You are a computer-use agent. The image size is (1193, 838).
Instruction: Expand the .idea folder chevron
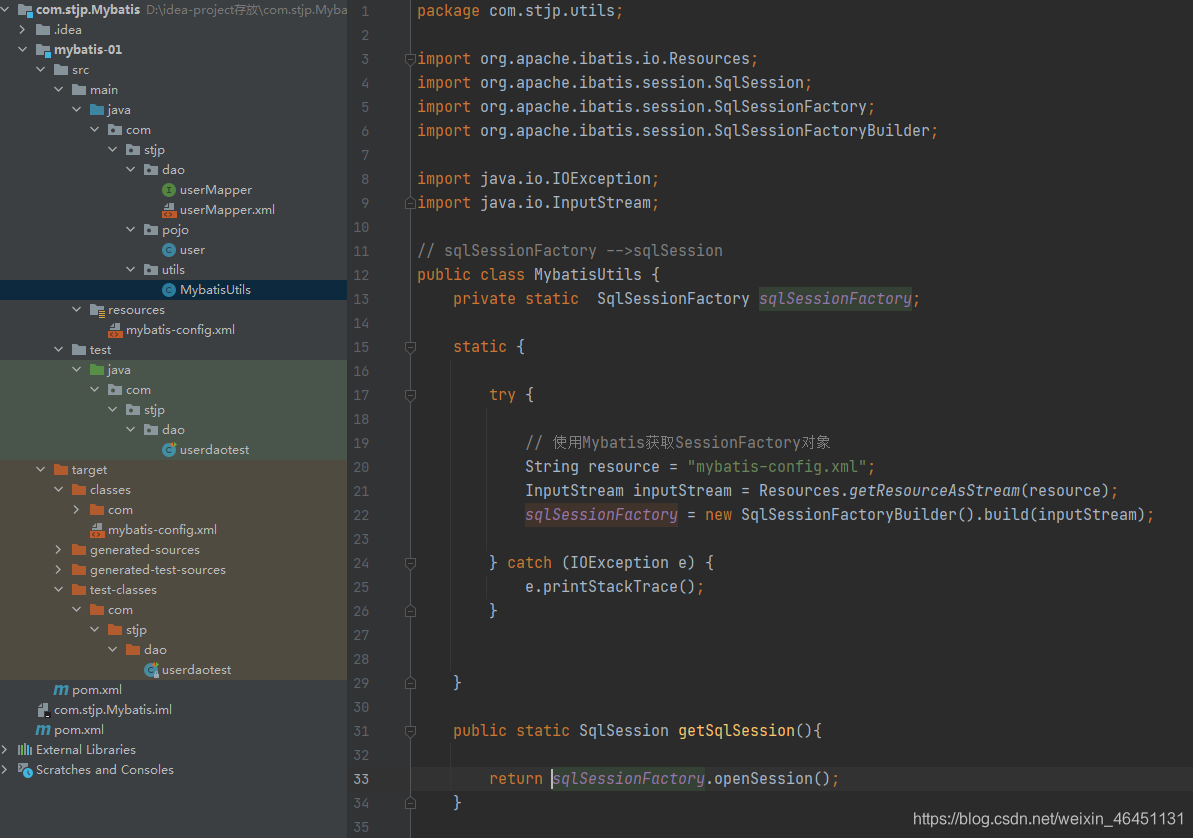(x=23, y=30)
